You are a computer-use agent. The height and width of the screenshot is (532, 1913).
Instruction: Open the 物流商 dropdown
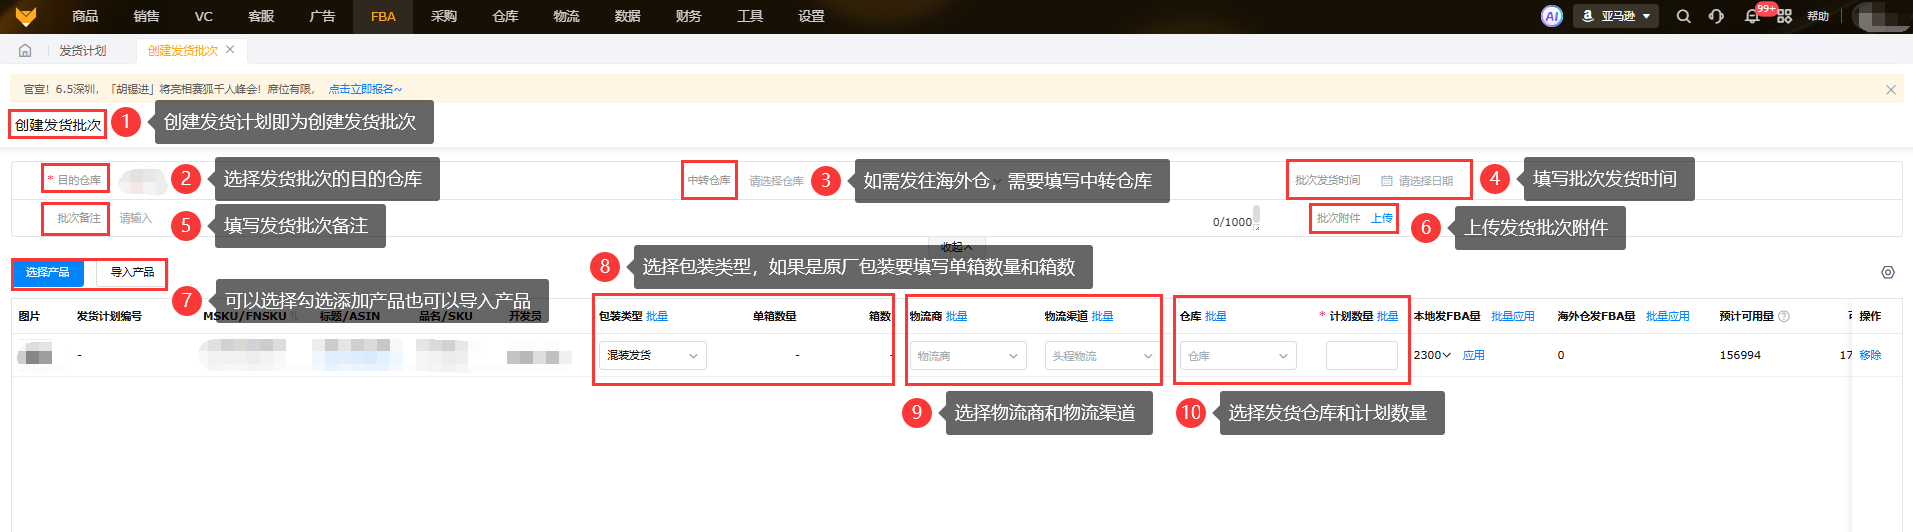[967, 355]
